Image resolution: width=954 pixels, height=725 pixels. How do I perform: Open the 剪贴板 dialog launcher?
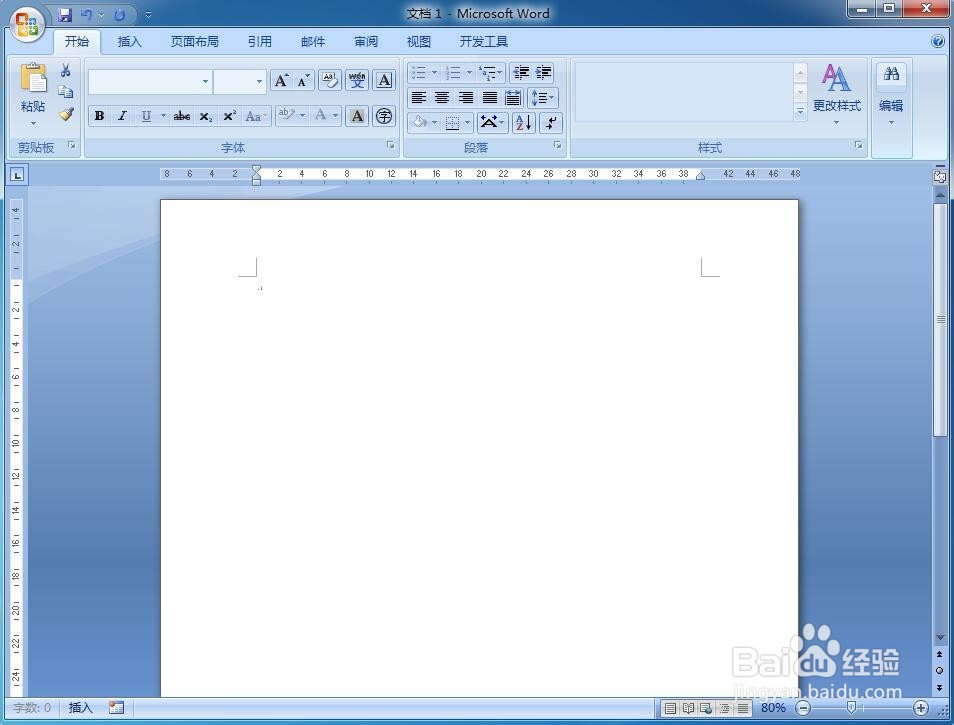coord(72,145)
